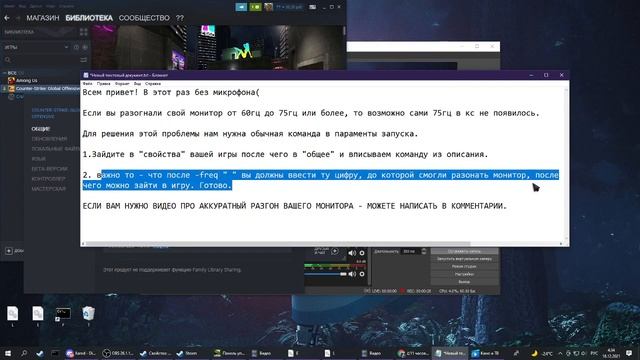Go back with Steam's left arrow
640x360 pixels.
click(7, 18)
